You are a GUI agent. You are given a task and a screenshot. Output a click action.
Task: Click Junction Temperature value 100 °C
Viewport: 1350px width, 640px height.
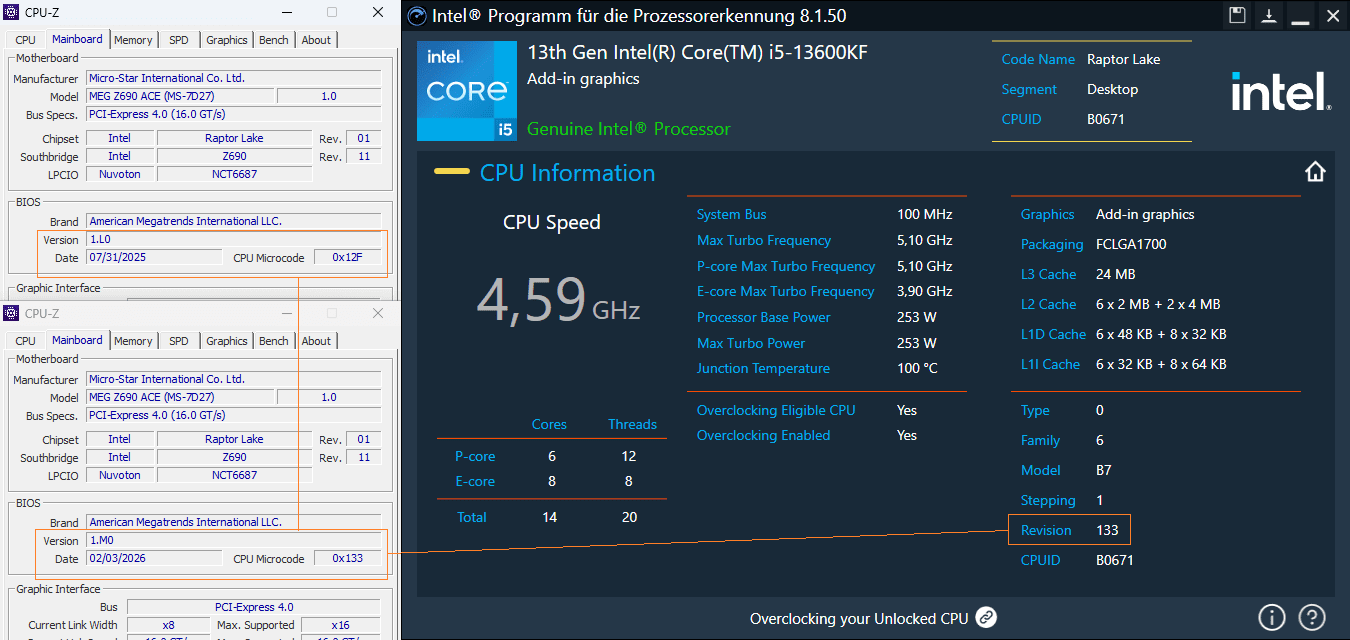pos(917,368)
